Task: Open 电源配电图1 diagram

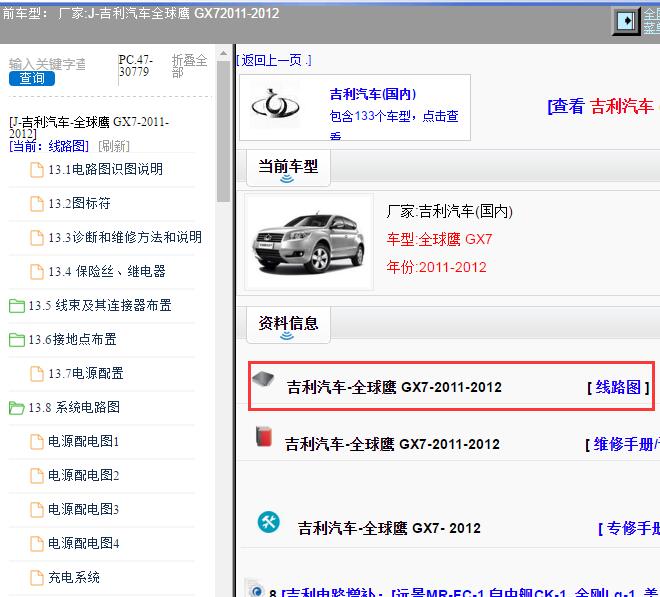Action: pyautogui.click(x=83, y=441)
